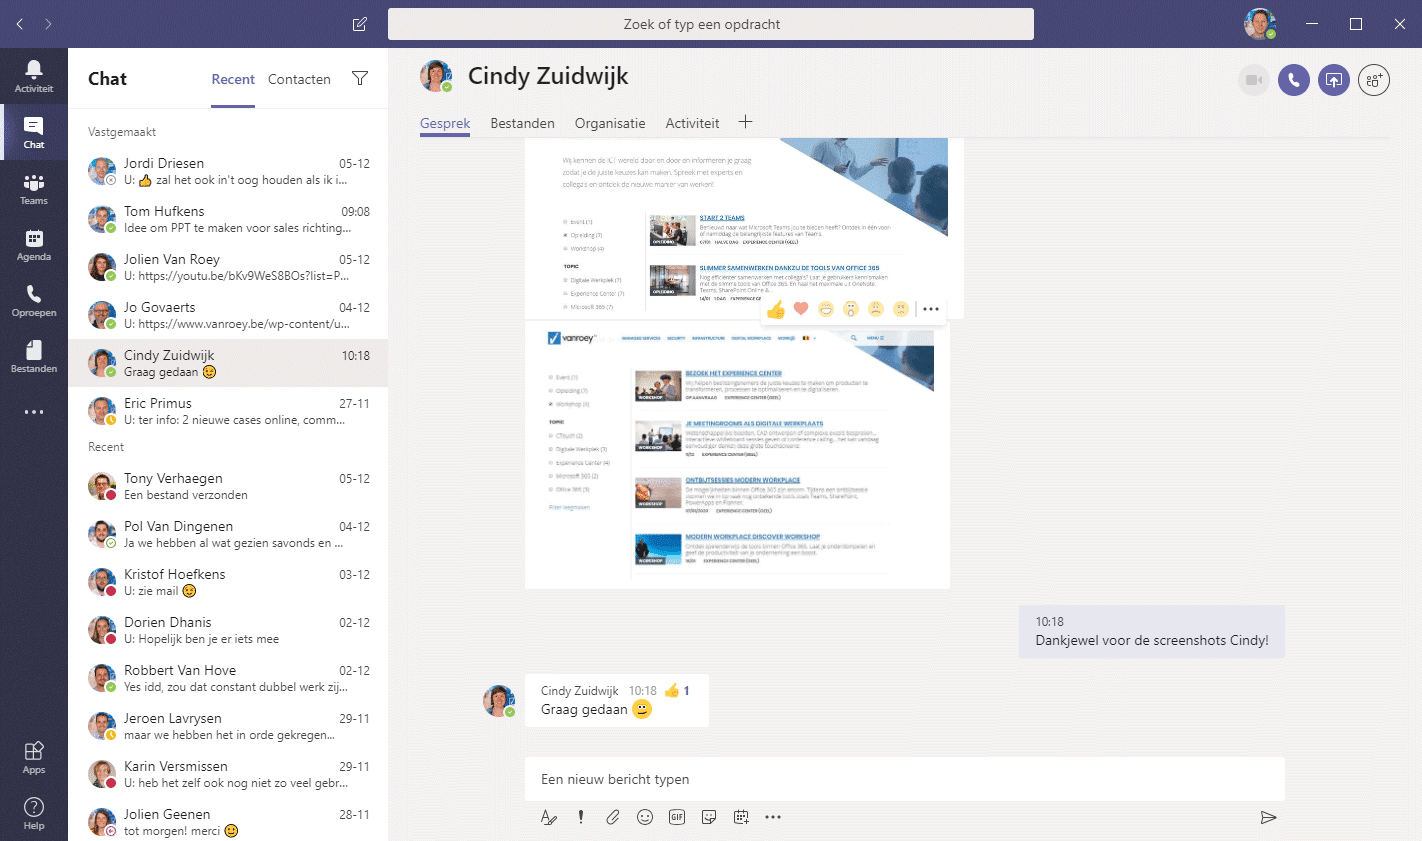Screen dimensions: 1422x841
Task: Go back with the left arrow
Action: [20, 24]
